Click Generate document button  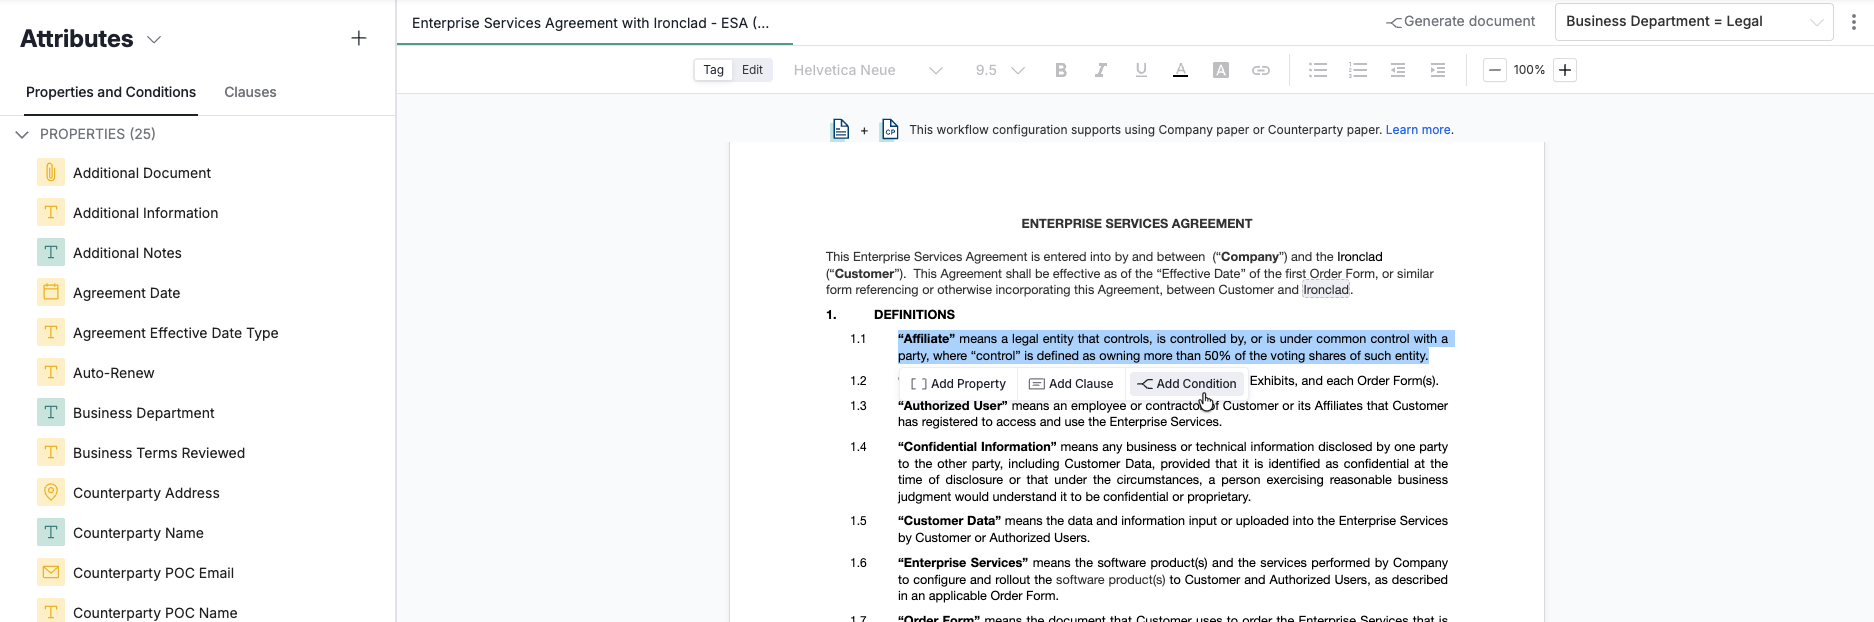pyautogui.click(x=1460, y=21)
